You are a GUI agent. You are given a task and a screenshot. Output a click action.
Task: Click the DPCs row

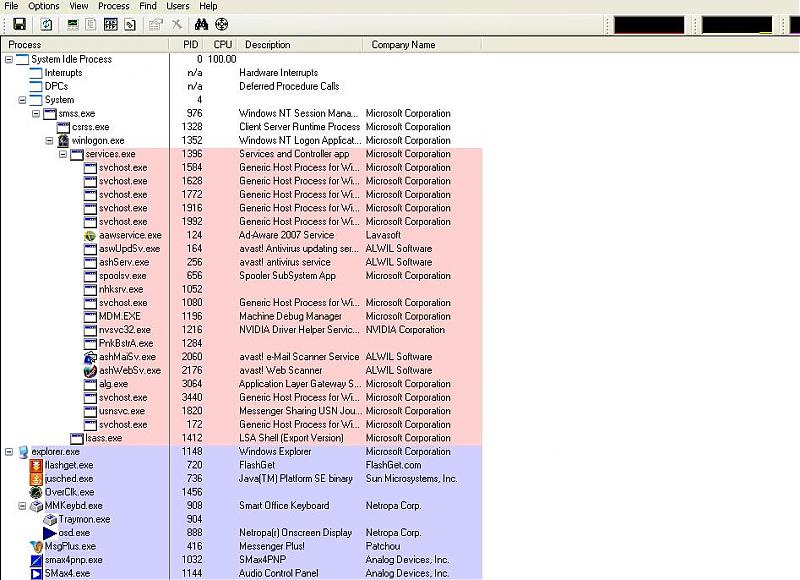tap(242, 86)
